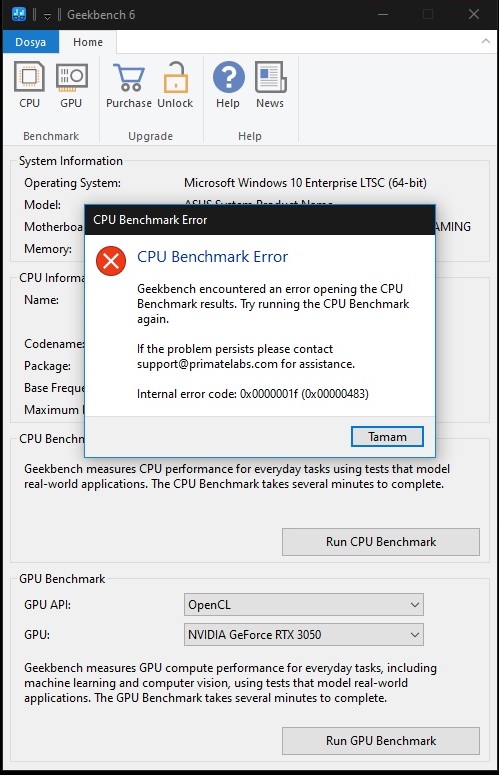
Task: Select the Home ribbon tab
Action: (x=88, y=42)
